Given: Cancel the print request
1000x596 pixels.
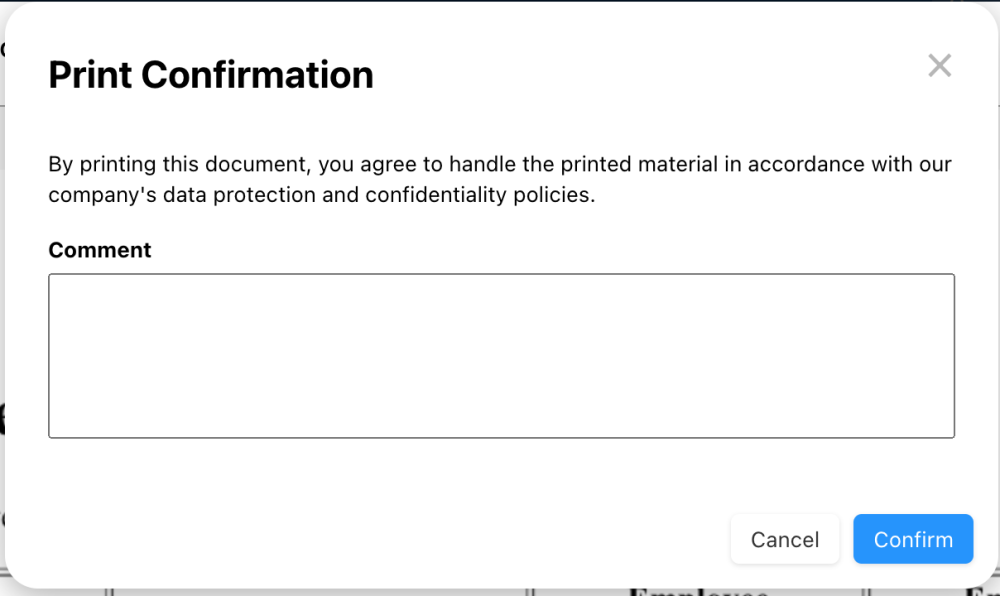Looking at the screenshot, I should coord(784,539).
